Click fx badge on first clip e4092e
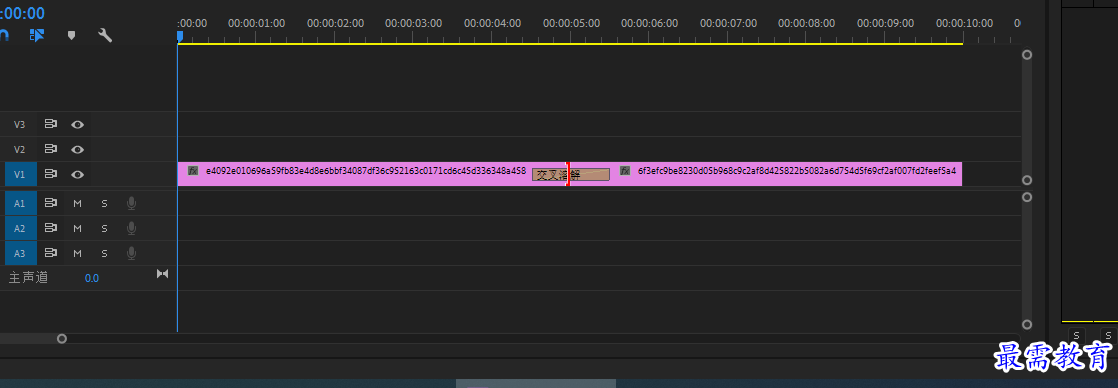 coord(193,170)
